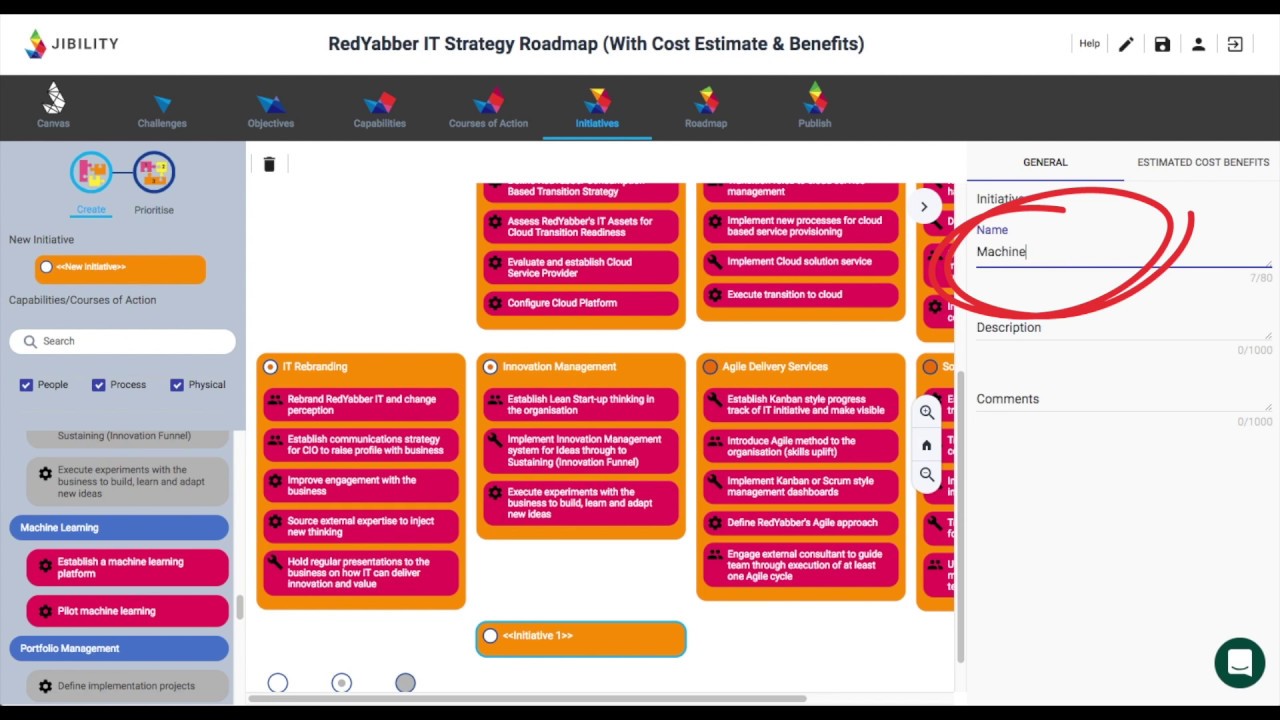Select Execute experiments action in left list
This screenshot has height=720, width=1280.
click(x=128, y=482)
